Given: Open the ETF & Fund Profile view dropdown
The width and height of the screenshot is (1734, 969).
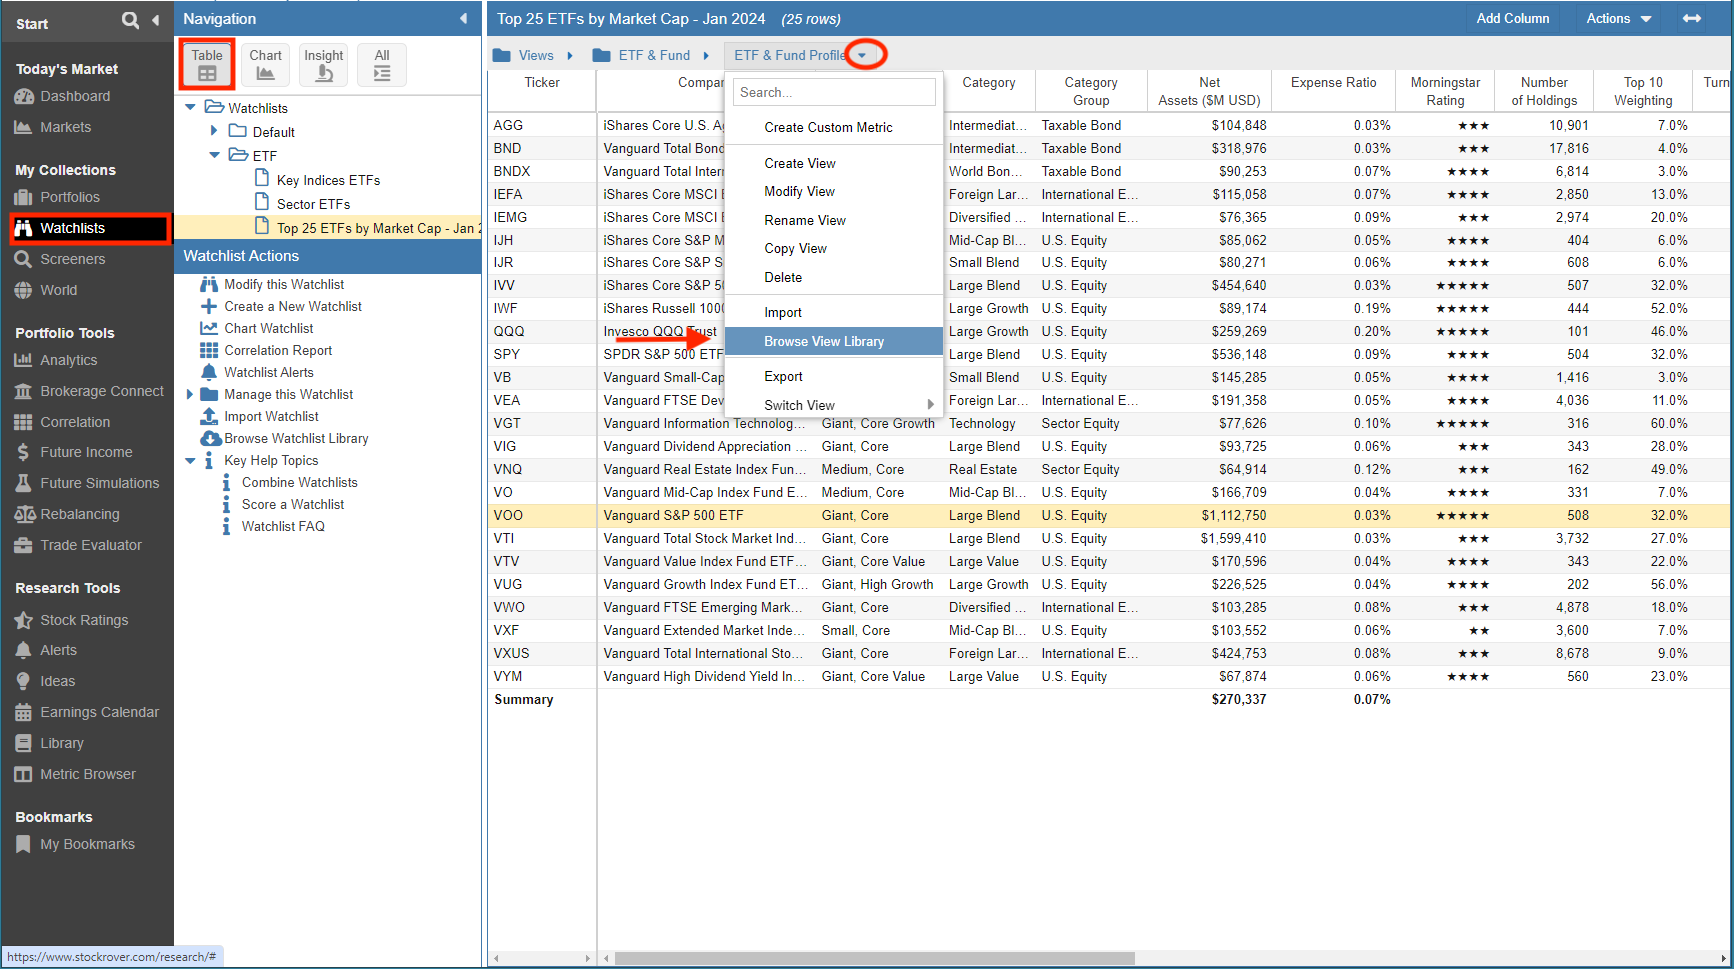Looking at the screenshot, I should (862, 55).
